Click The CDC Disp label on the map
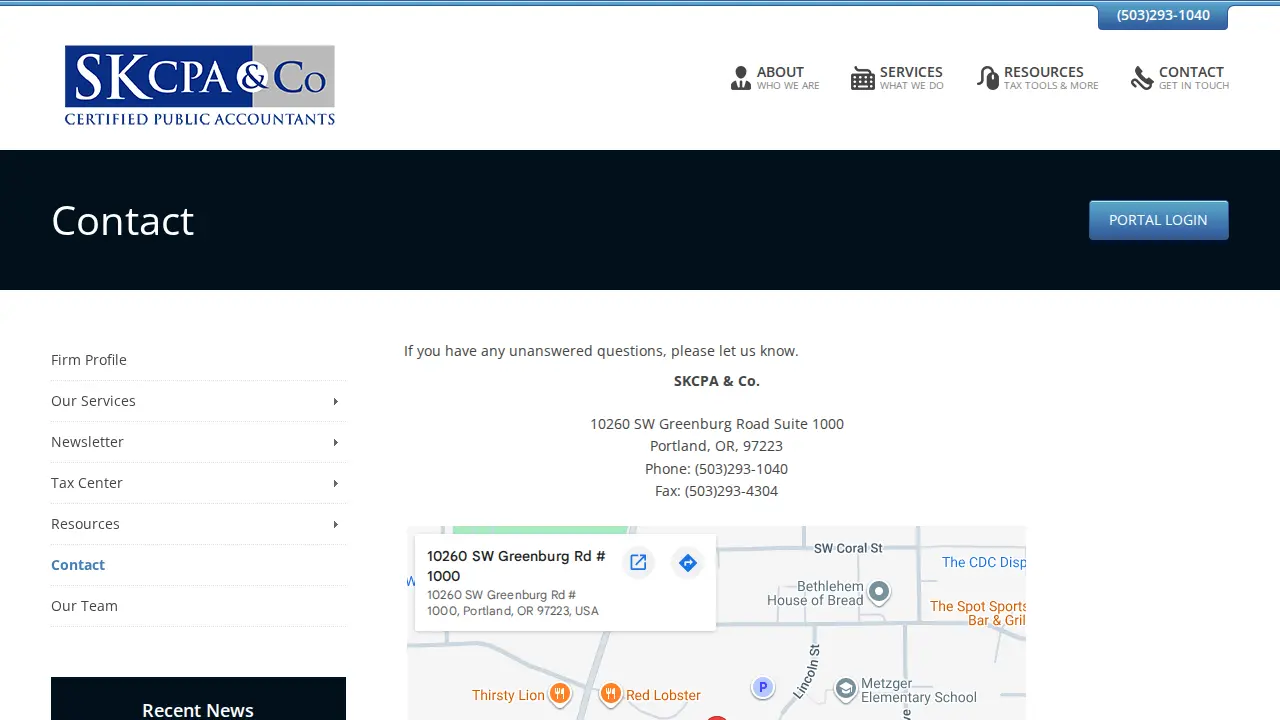This screenshot has height=720, width=1280. pyautogui.click(x=984, y=562)
